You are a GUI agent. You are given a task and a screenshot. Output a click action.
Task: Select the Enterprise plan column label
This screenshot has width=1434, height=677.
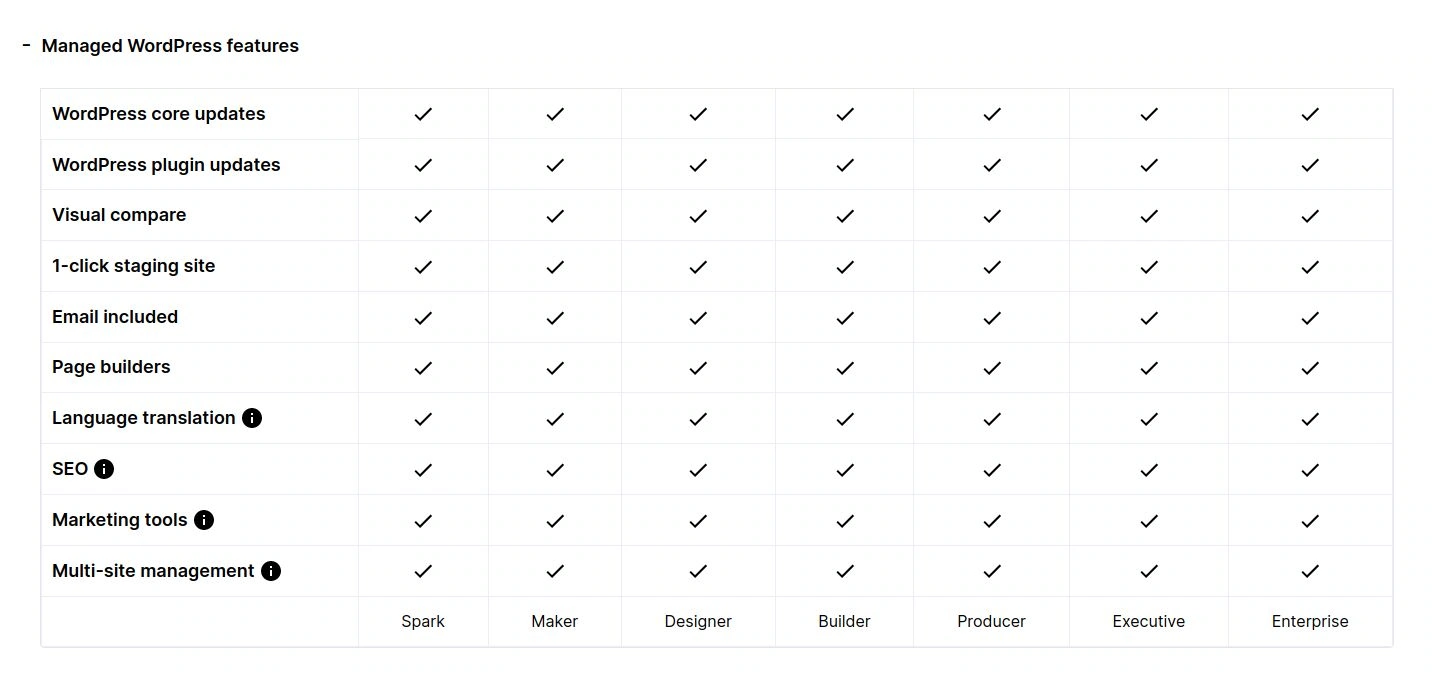click(1310, 621)
